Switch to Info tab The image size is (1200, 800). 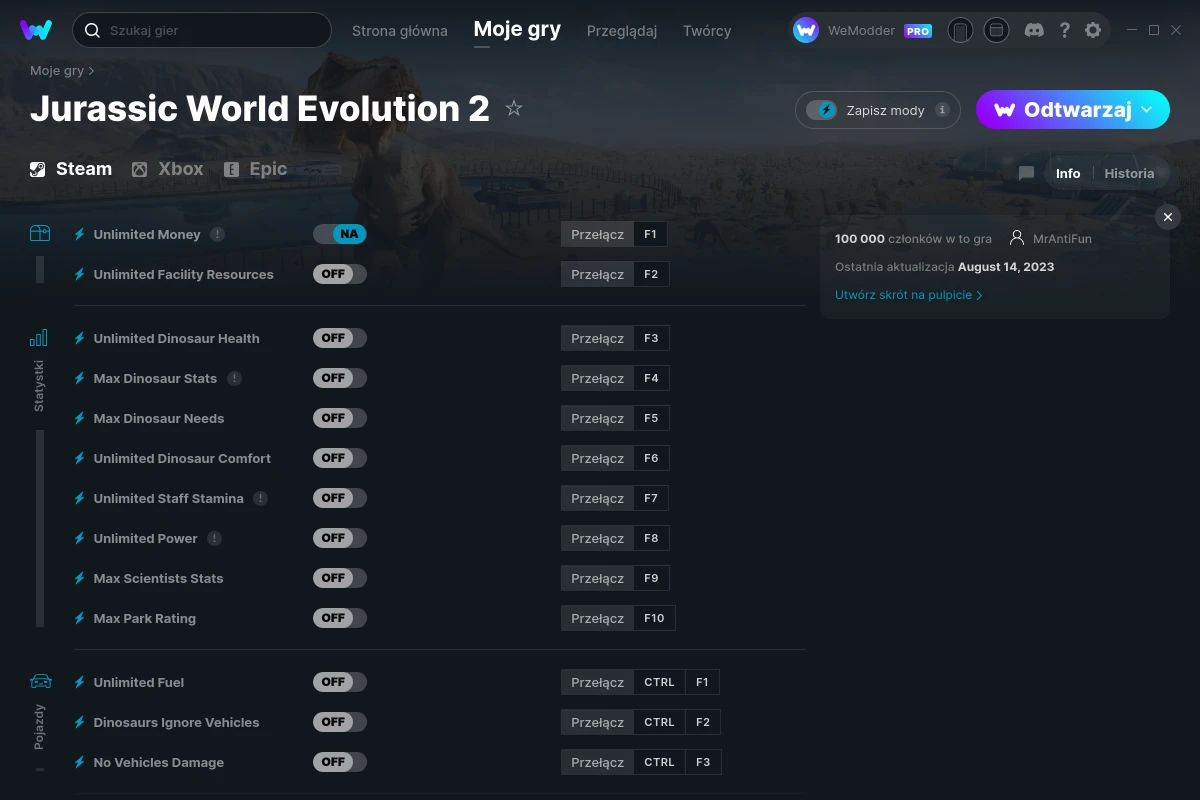click(1068, 173)
